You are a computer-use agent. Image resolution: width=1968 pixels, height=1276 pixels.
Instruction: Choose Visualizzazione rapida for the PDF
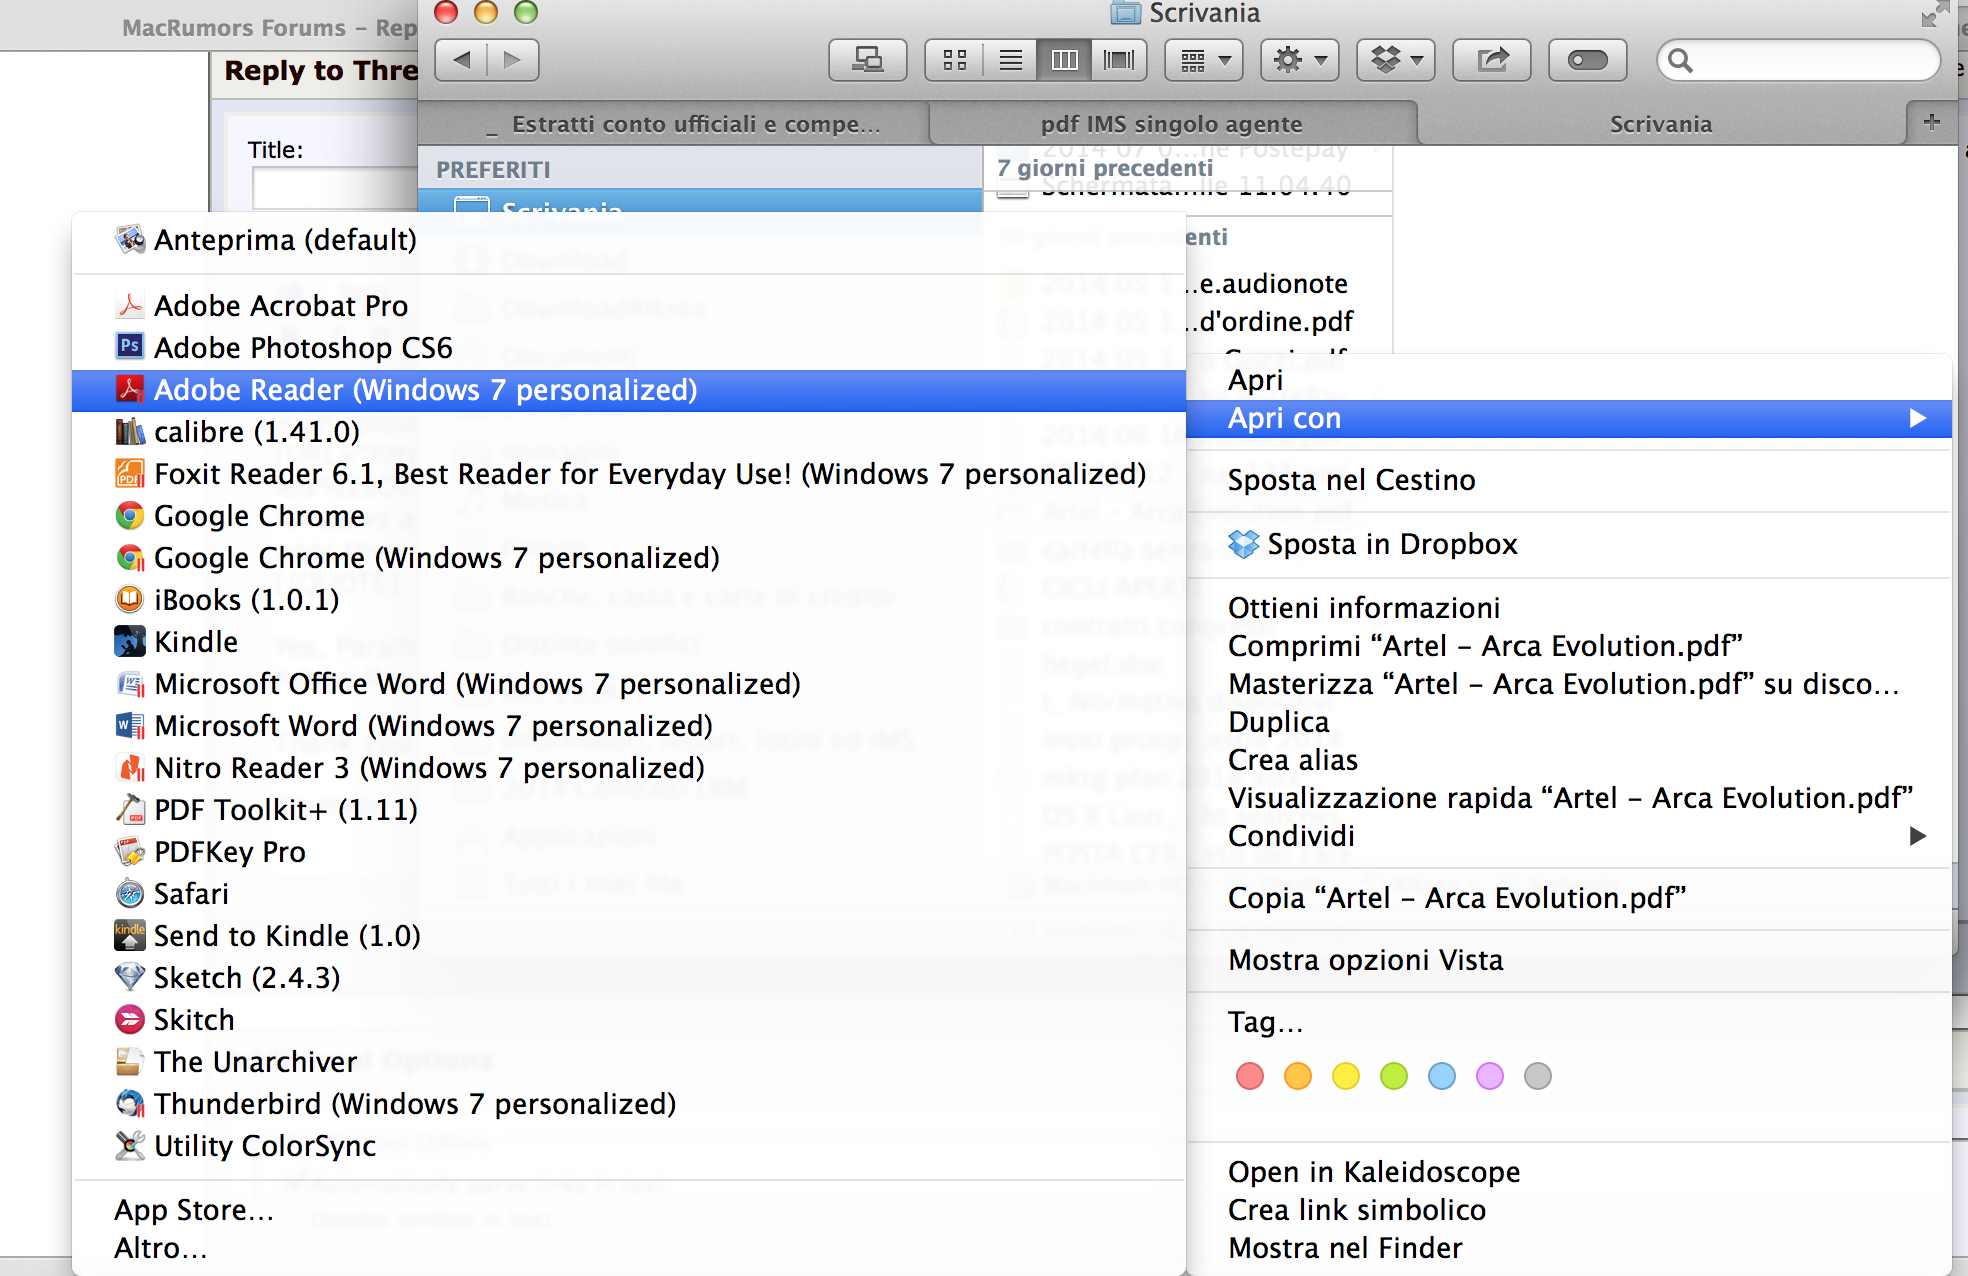[x=1569, y=798]
